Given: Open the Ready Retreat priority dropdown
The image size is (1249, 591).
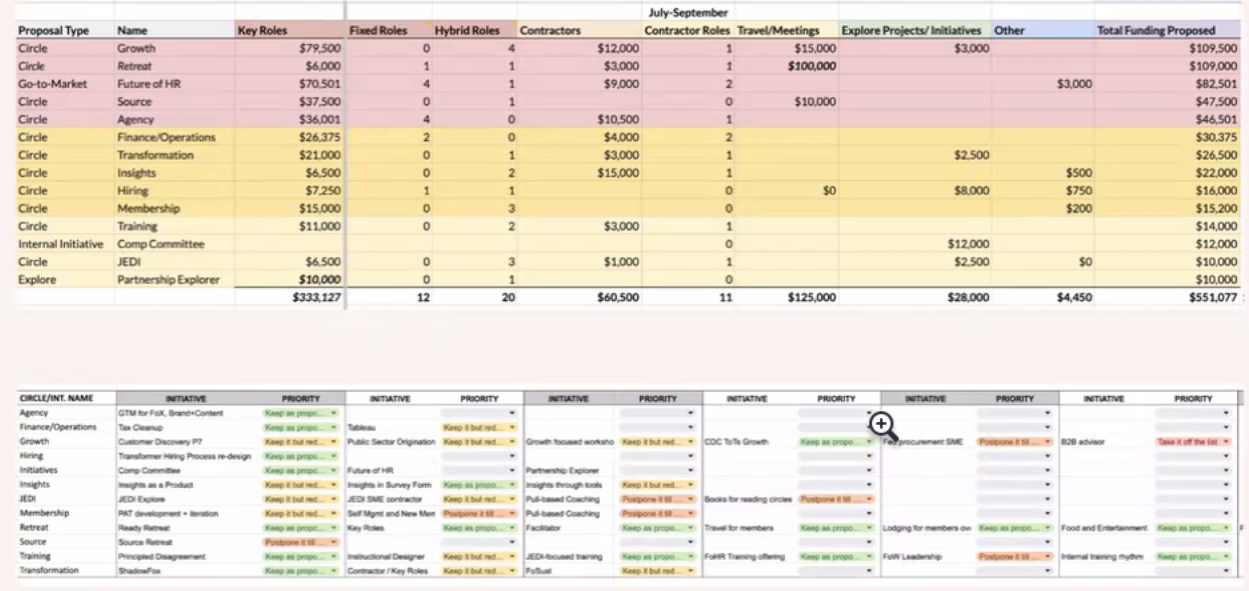Looking at the screenshot, I should pyautogui.click(x=300, y=527).
